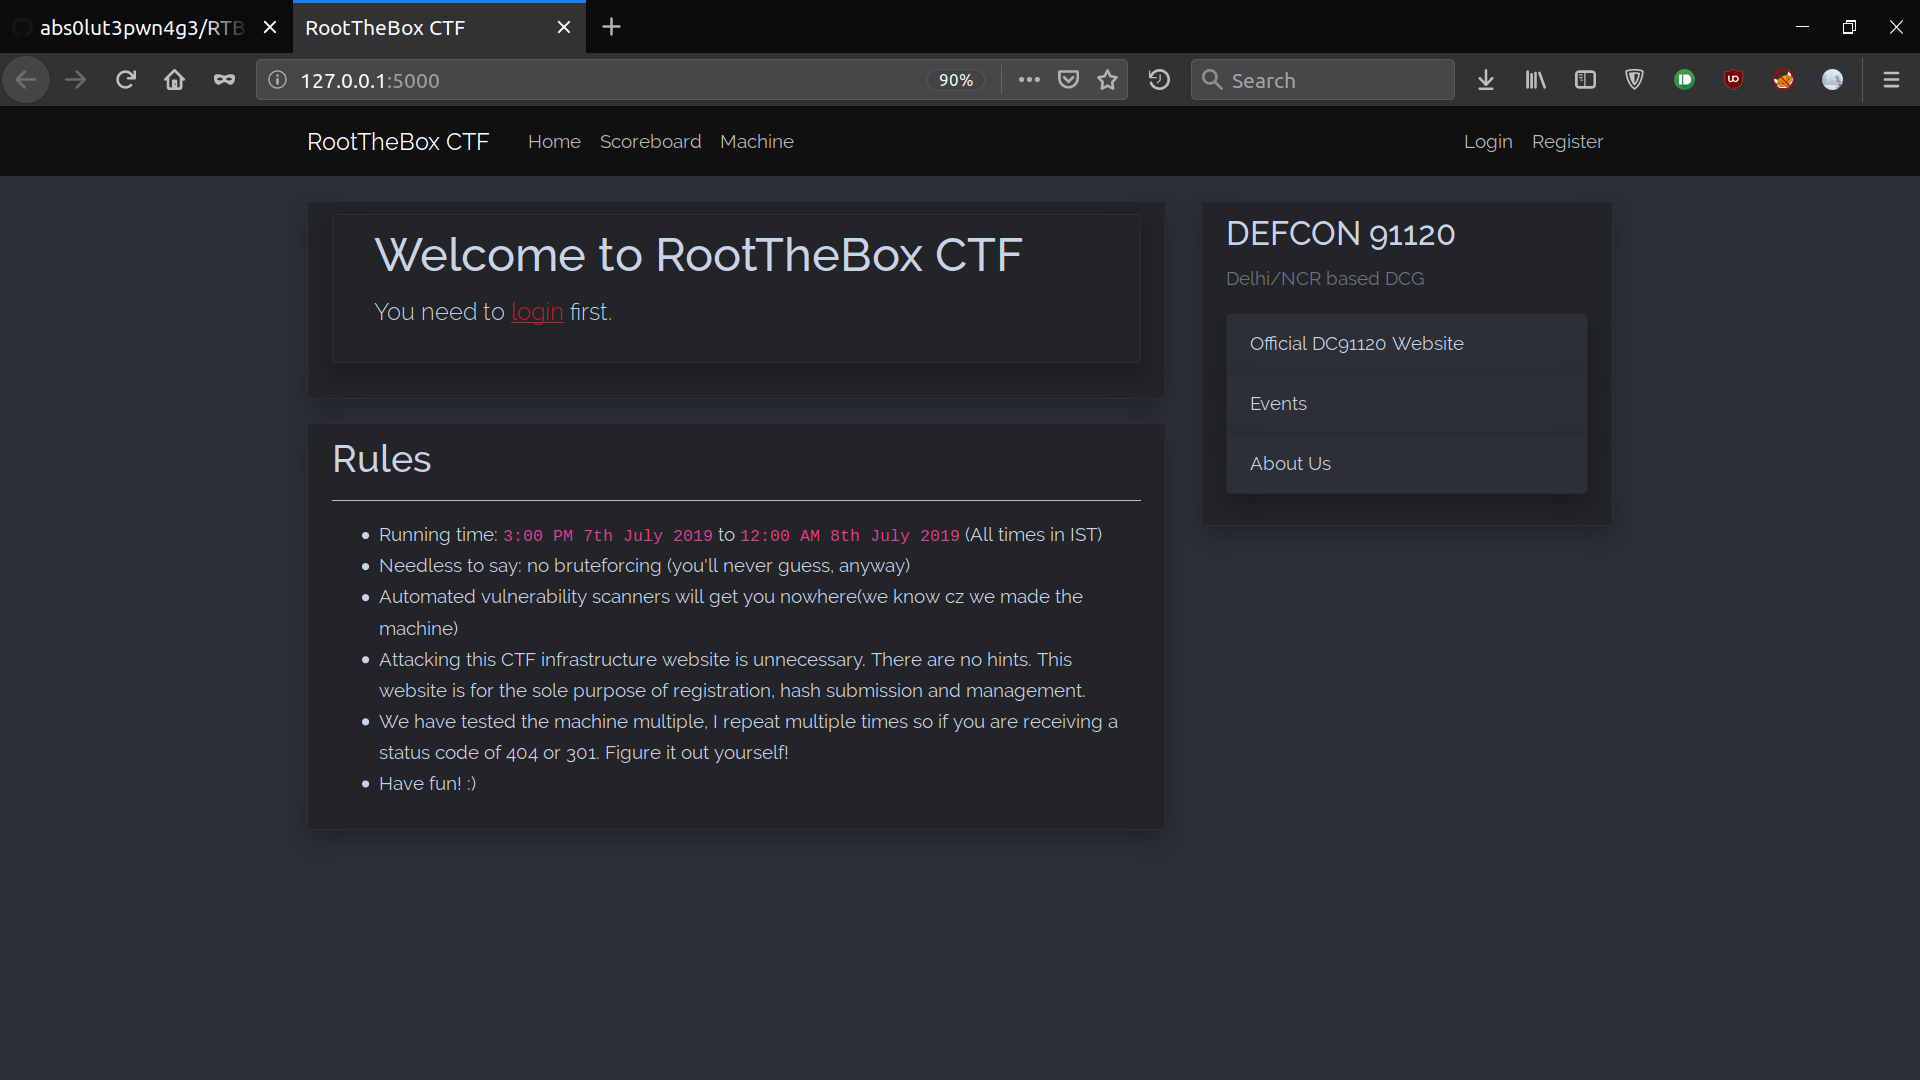This screenshot has height=1080, width=1920.
Task: Open Official DC91120 Website item
Action: pyautogui.click(x=1356, y=344)
